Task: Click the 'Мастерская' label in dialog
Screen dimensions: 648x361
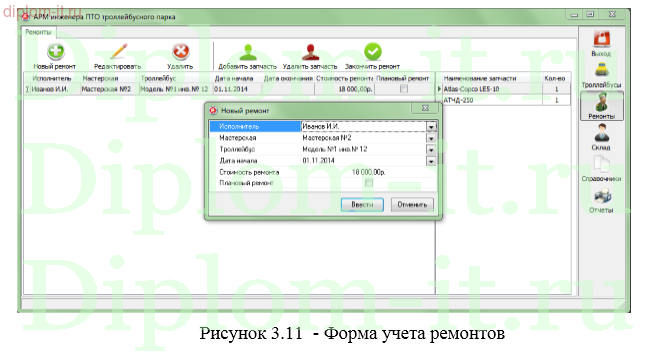Action: (x=238, y=138)
